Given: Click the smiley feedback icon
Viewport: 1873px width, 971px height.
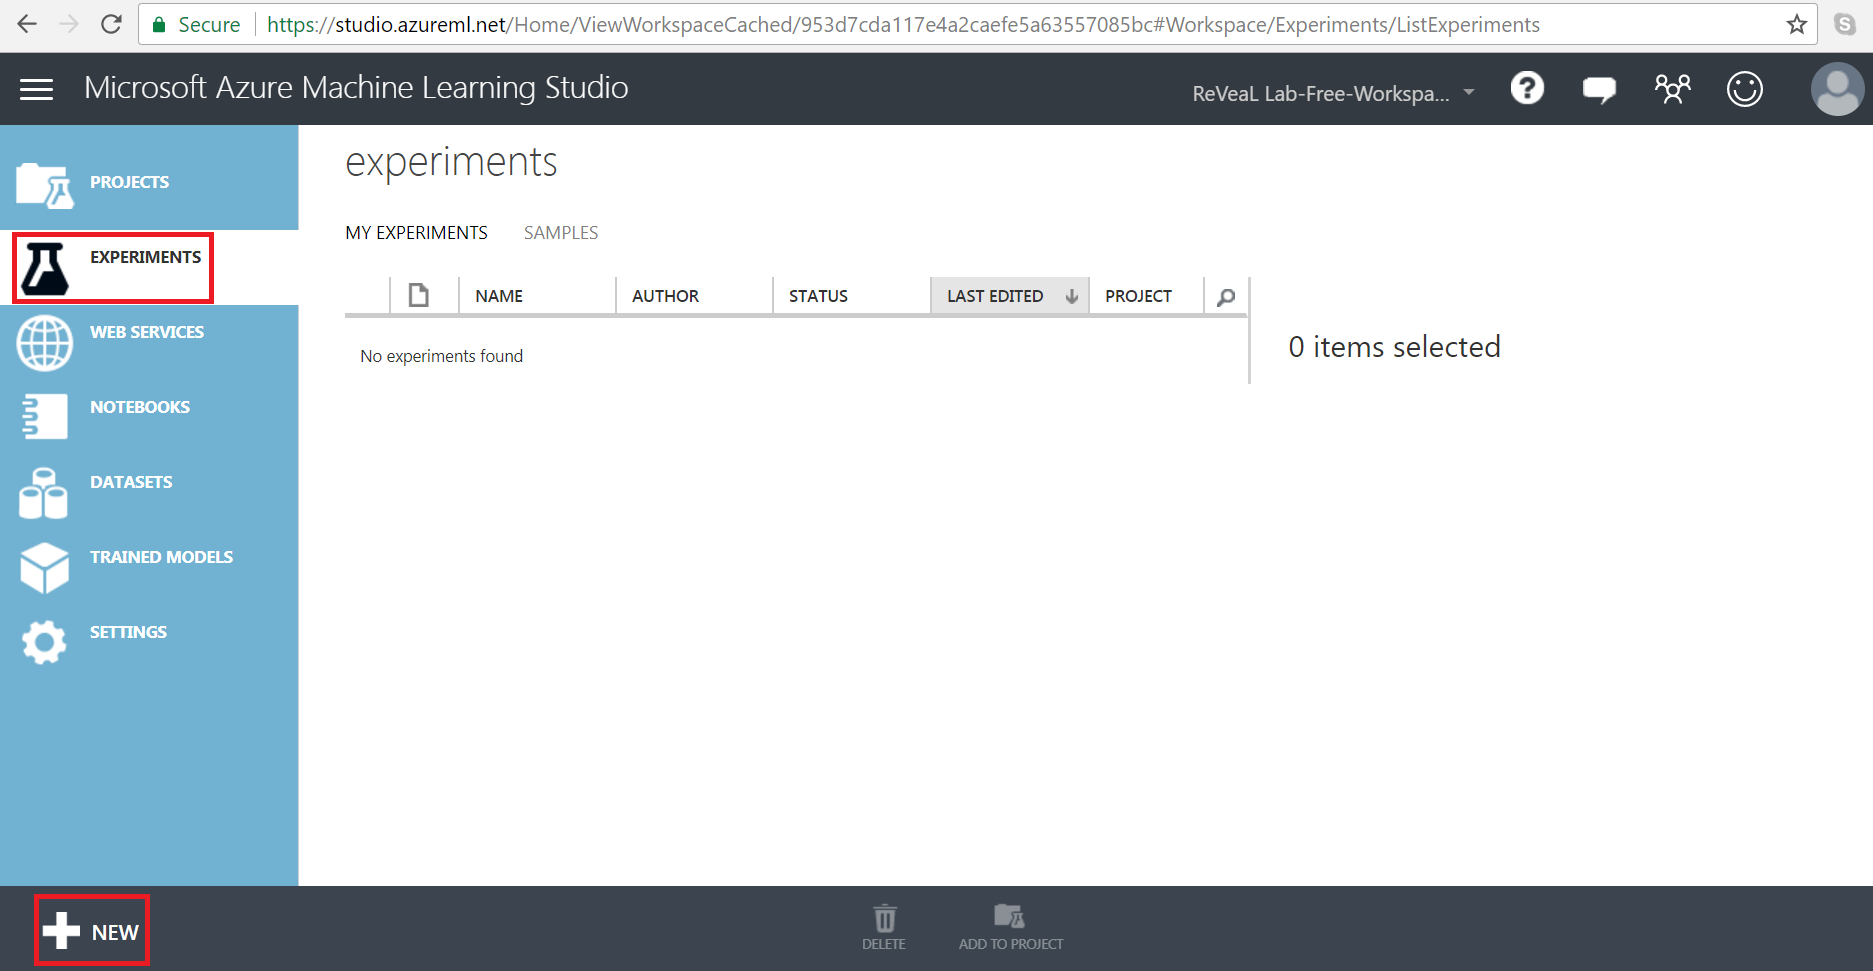Looking at the screenshot, I should point(1745,89).
